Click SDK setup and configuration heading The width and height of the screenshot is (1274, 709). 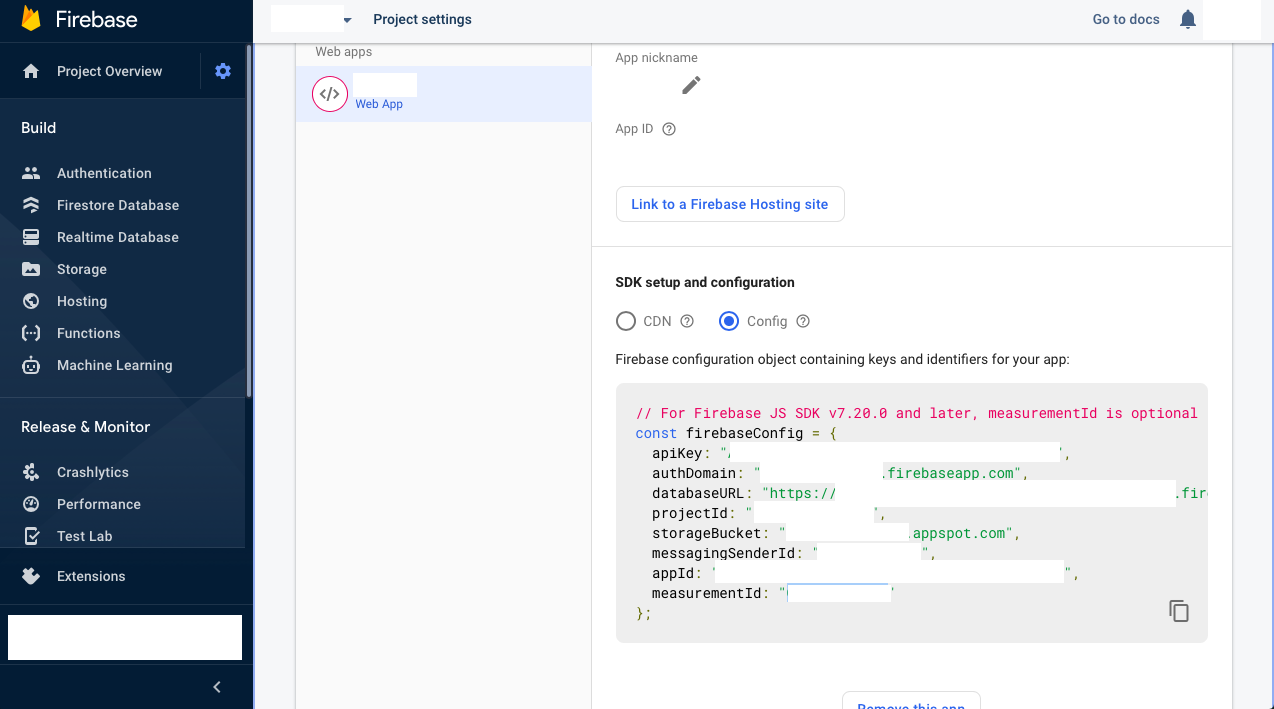(705, 283)
